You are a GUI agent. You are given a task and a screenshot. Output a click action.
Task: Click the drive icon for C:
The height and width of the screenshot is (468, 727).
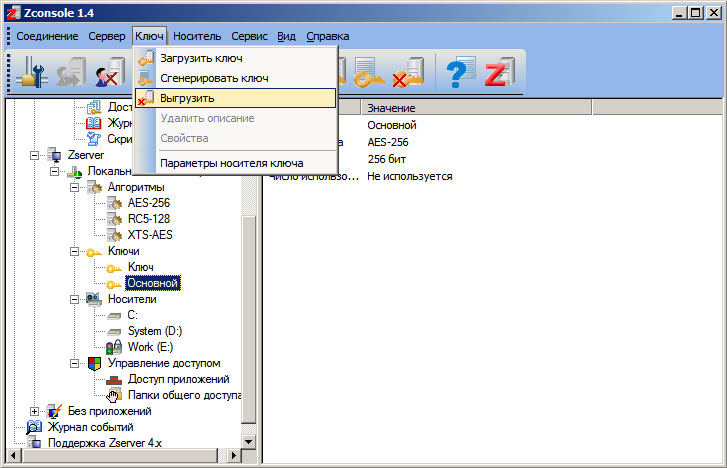tap(114, 316)
